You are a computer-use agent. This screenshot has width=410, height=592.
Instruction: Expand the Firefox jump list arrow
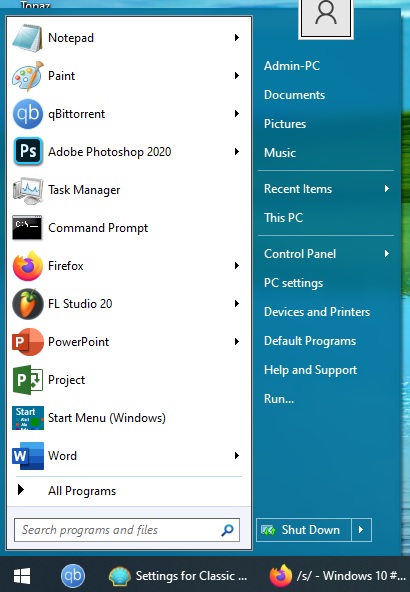[237, 266]
